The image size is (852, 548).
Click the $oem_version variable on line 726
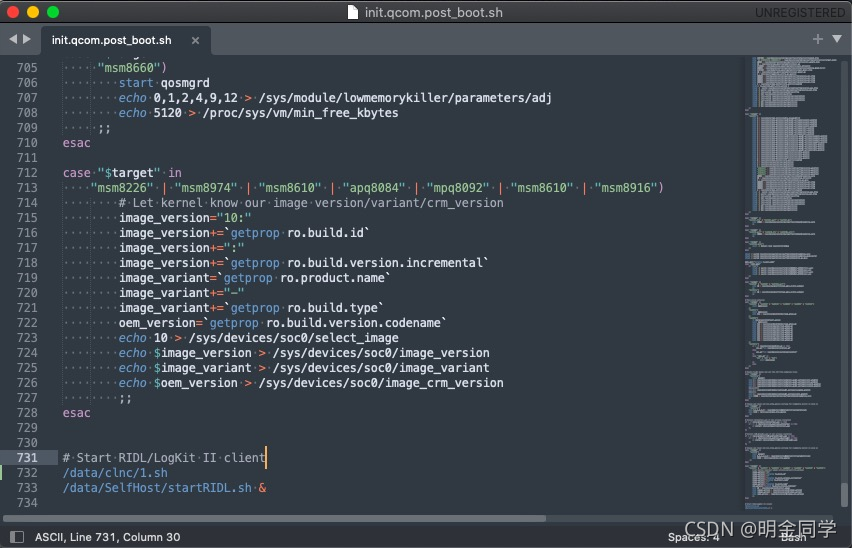[196, 383]
